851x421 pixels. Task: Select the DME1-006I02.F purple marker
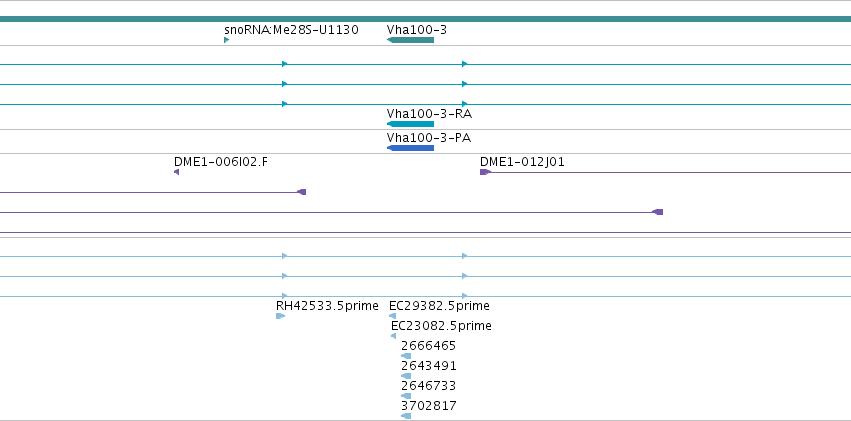point(176,172)
